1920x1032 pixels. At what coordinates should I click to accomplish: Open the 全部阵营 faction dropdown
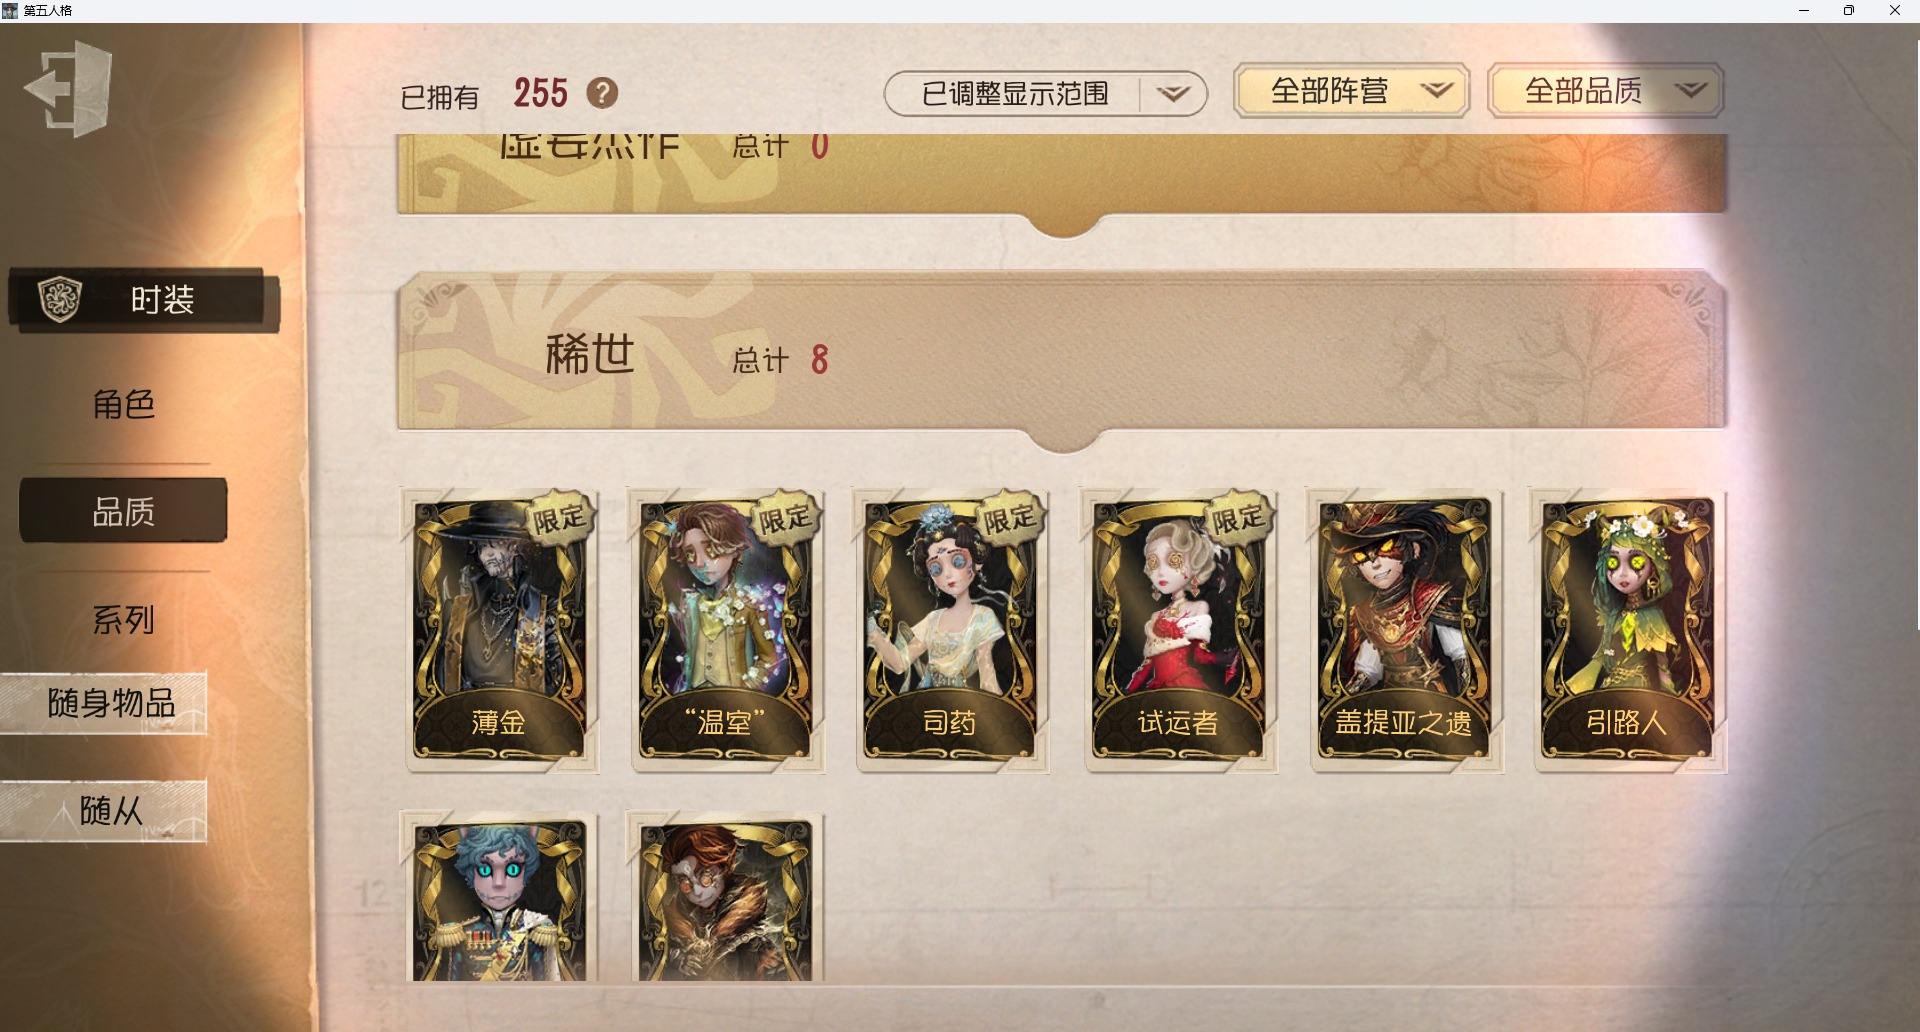1351,91
